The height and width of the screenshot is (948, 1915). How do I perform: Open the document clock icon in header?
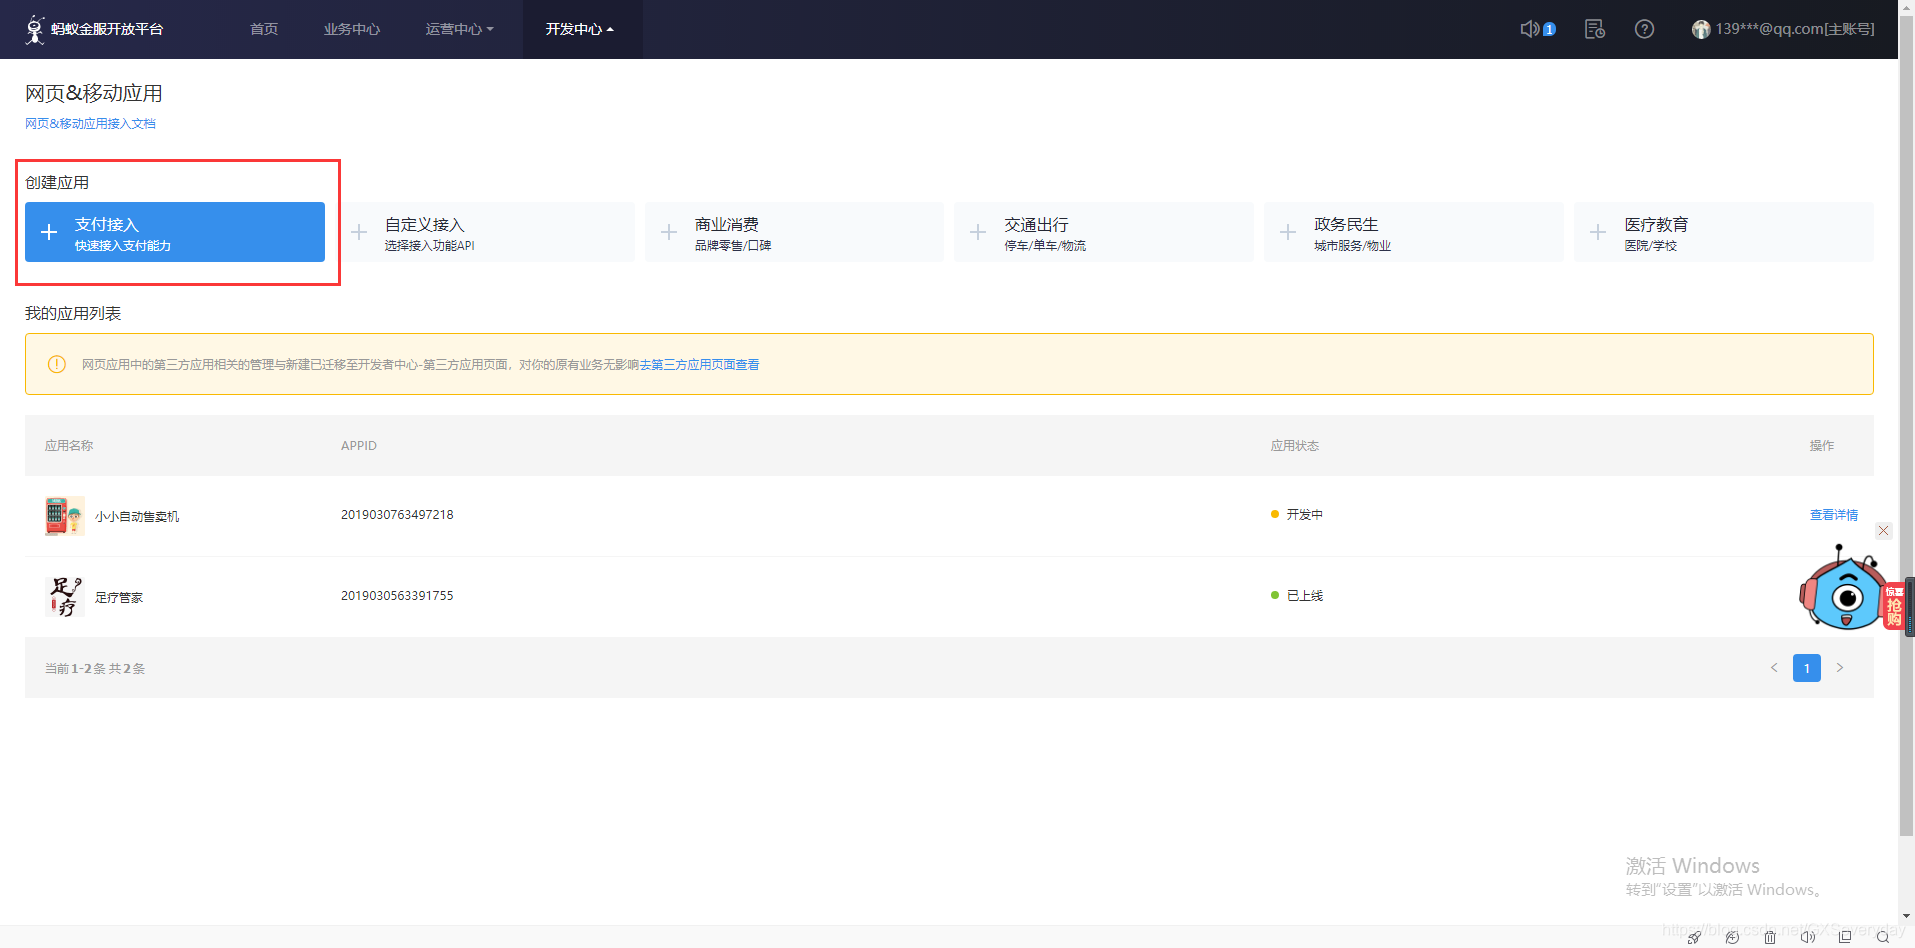[1595, 29]
